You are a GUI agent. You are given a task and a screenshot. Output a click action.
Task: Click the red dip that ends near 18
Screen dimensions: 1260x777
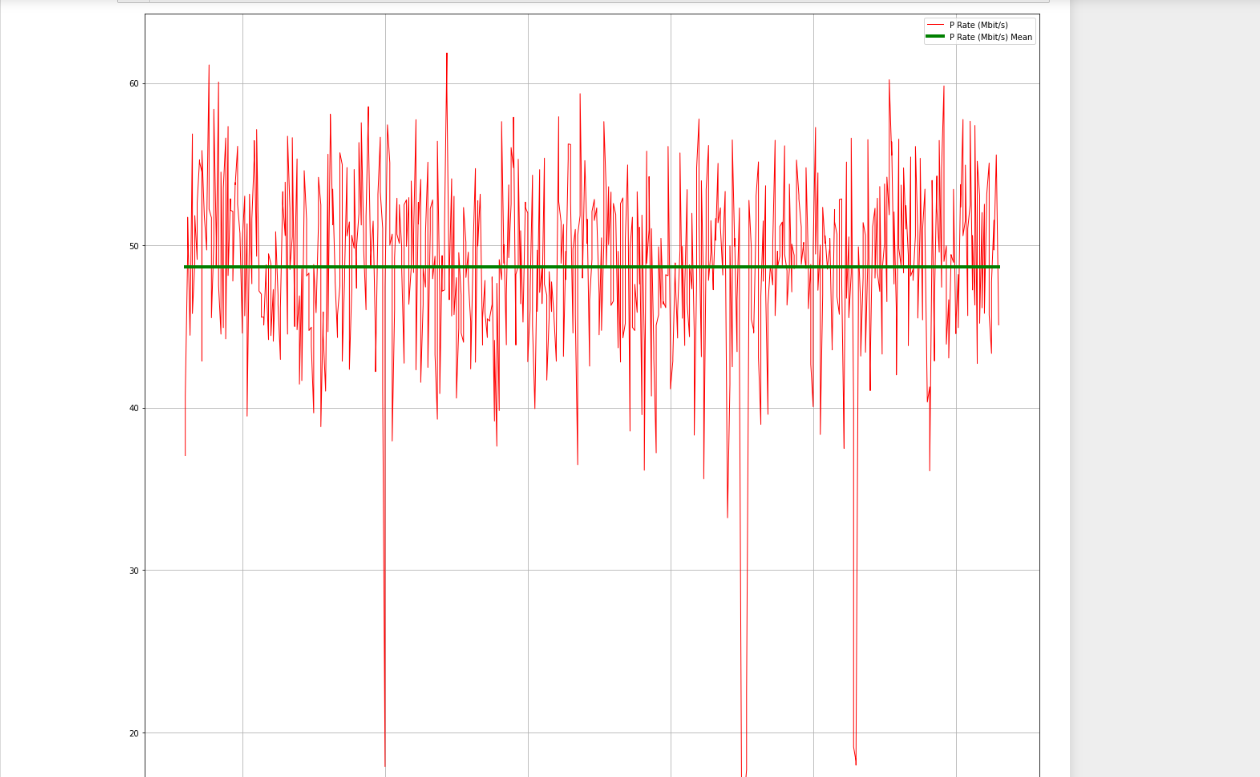pyautogui.click(x=855, y=763)
